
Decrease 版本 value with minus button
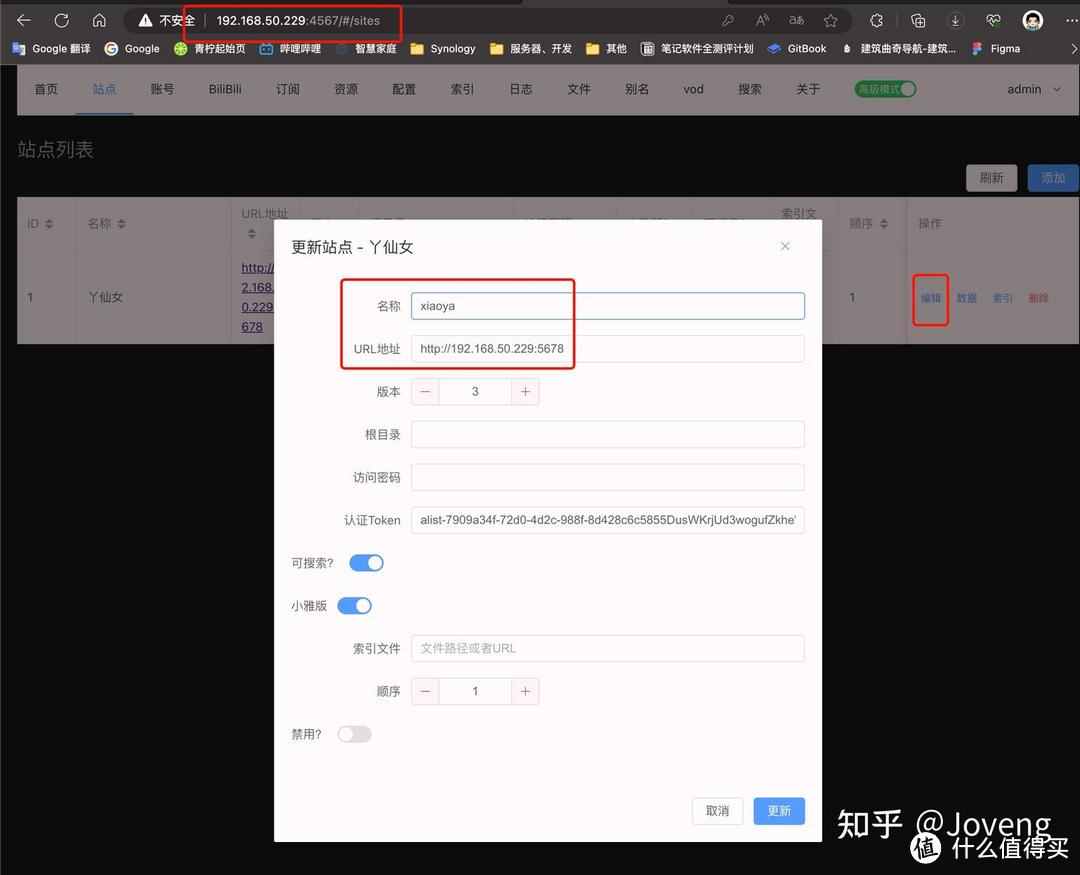(425, 391)
